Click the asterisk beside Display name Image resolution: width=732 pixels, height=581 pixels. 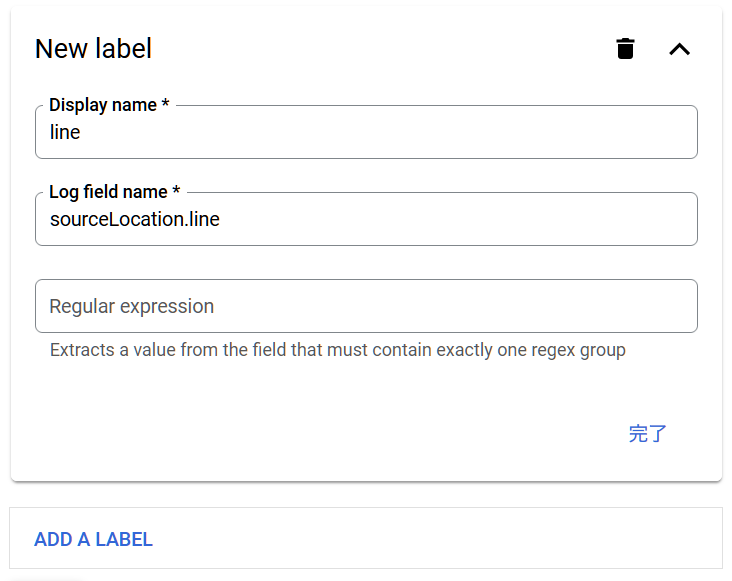[165, 105]
